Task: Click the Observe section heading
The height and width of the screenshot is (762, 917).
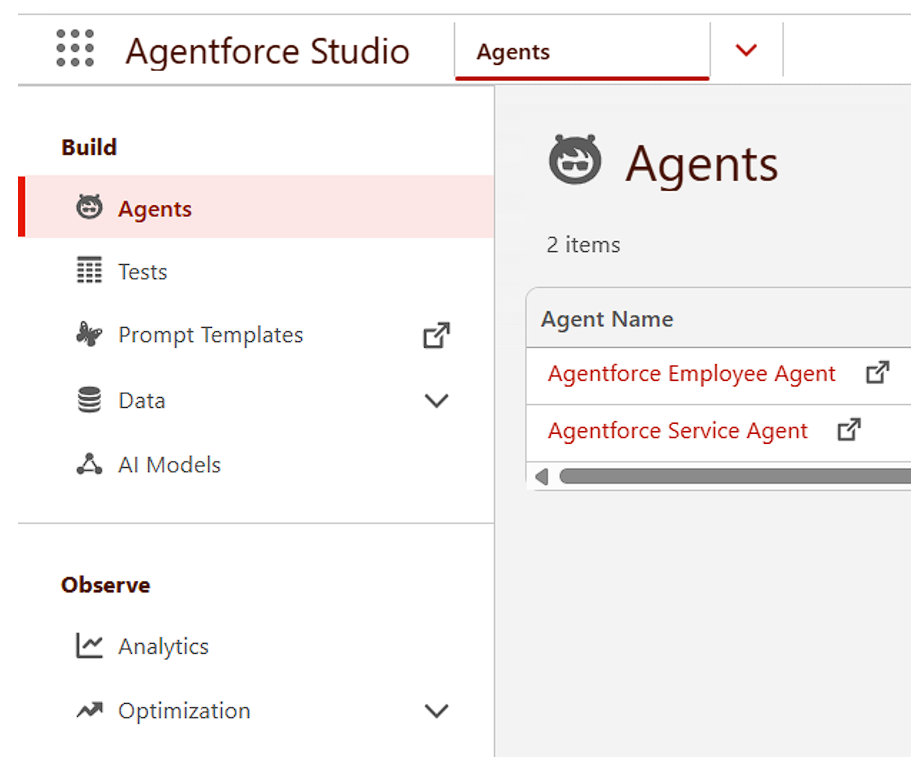Action: point(105,585)
